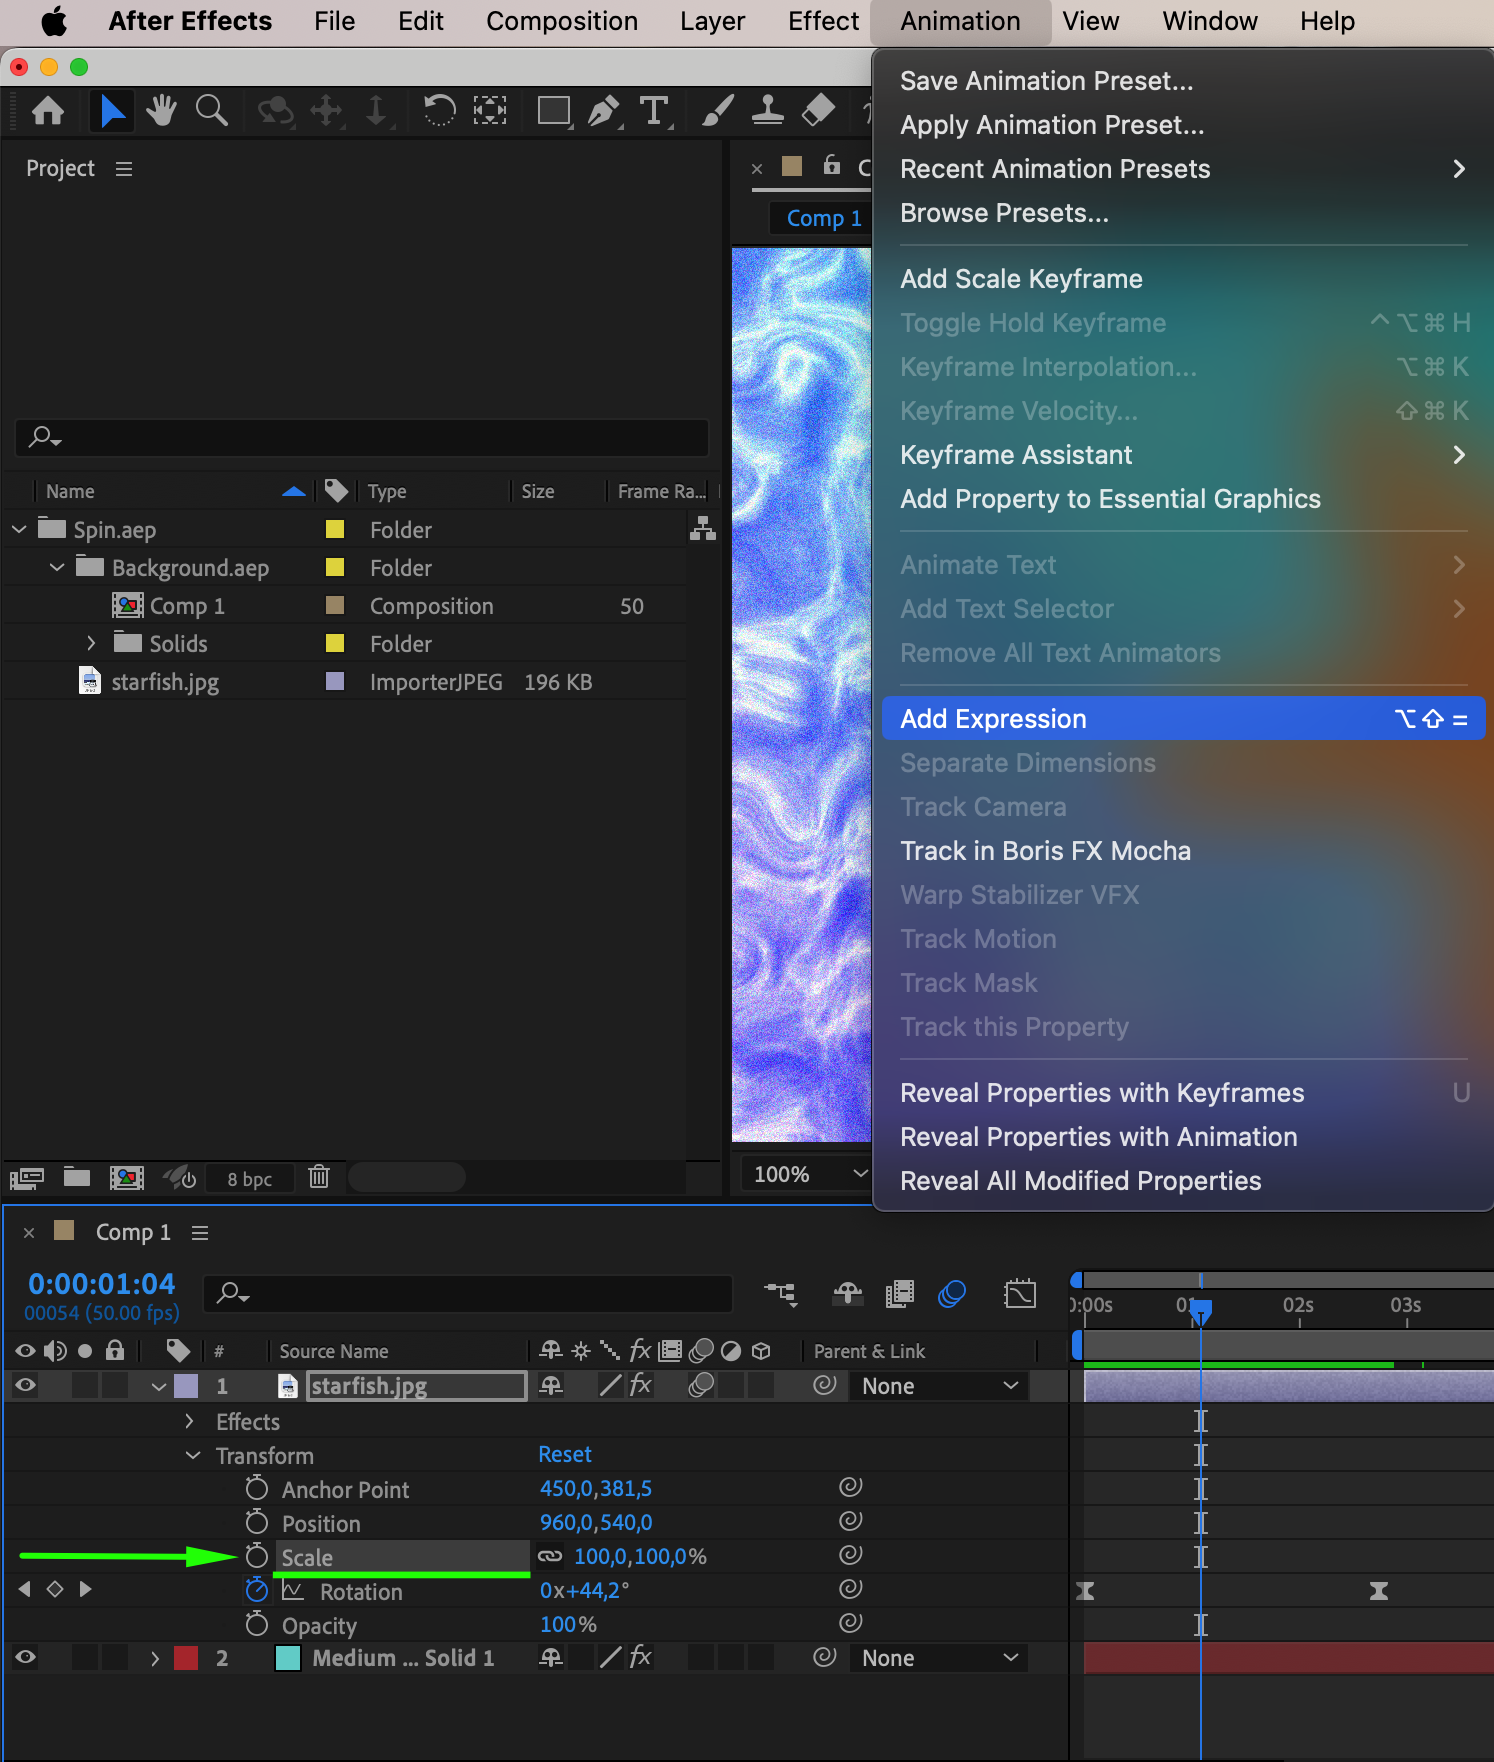Open the project flowchart view icon
The height and width of the screenshot is (1762, 1494).
[x=703, y=529]
